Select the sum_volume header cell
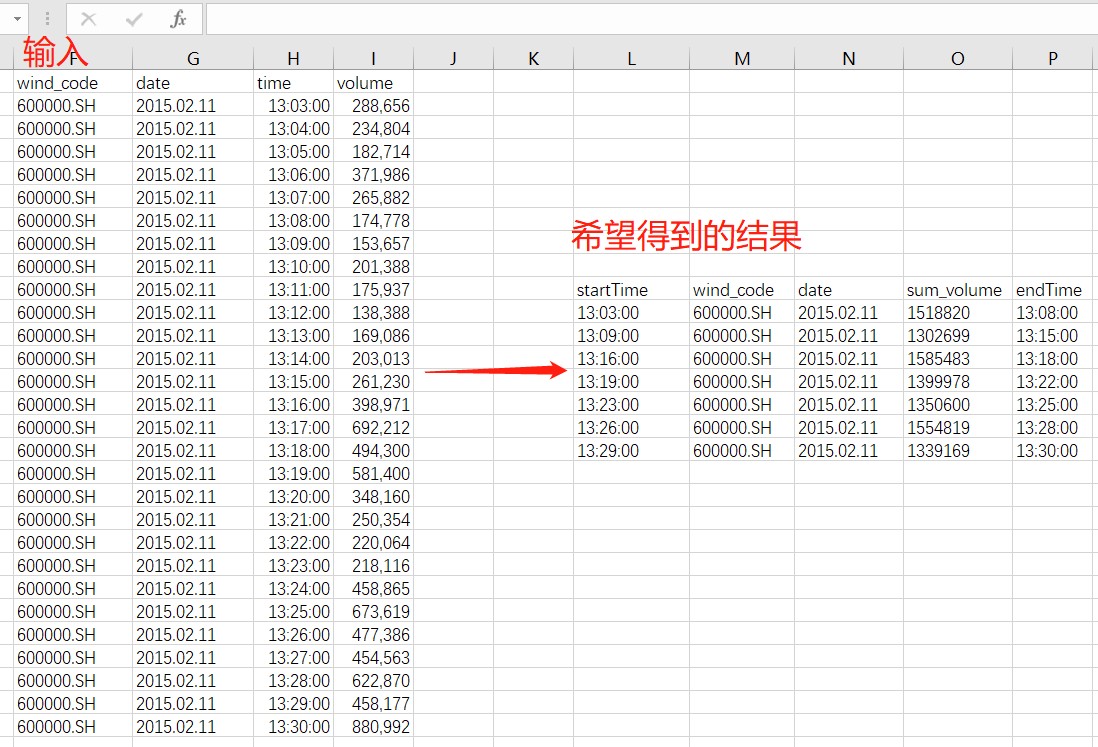 tap(954, 290)
